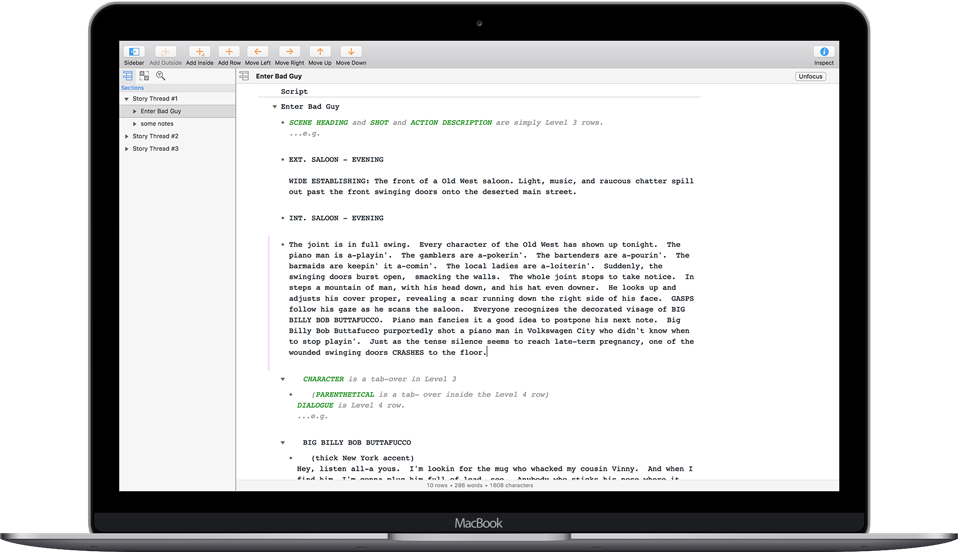Viewport: 958px width, 552px height.
Task: Select "Enter Bad Guy" in the sidebar
Action: [x=161, y=111]
